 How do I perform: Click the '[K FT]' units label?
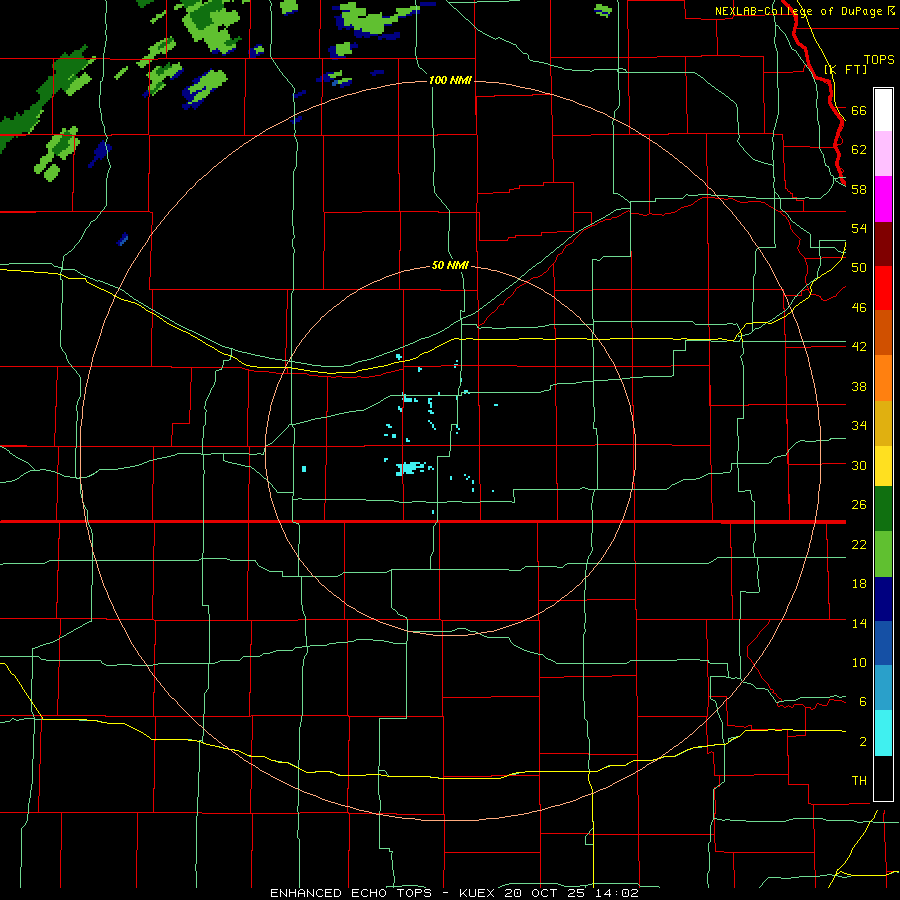coord(845,69)
